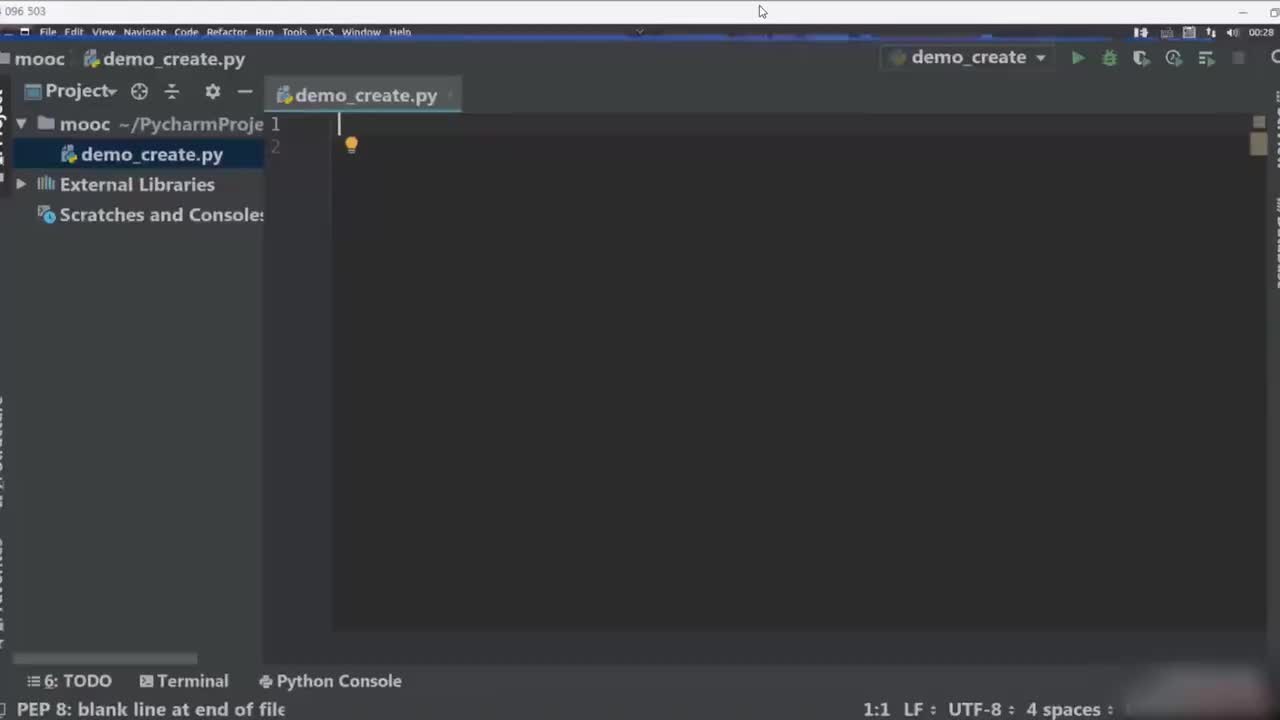
Task: Click the volume speaker tray icon
Action: (x=1233, y=32)
